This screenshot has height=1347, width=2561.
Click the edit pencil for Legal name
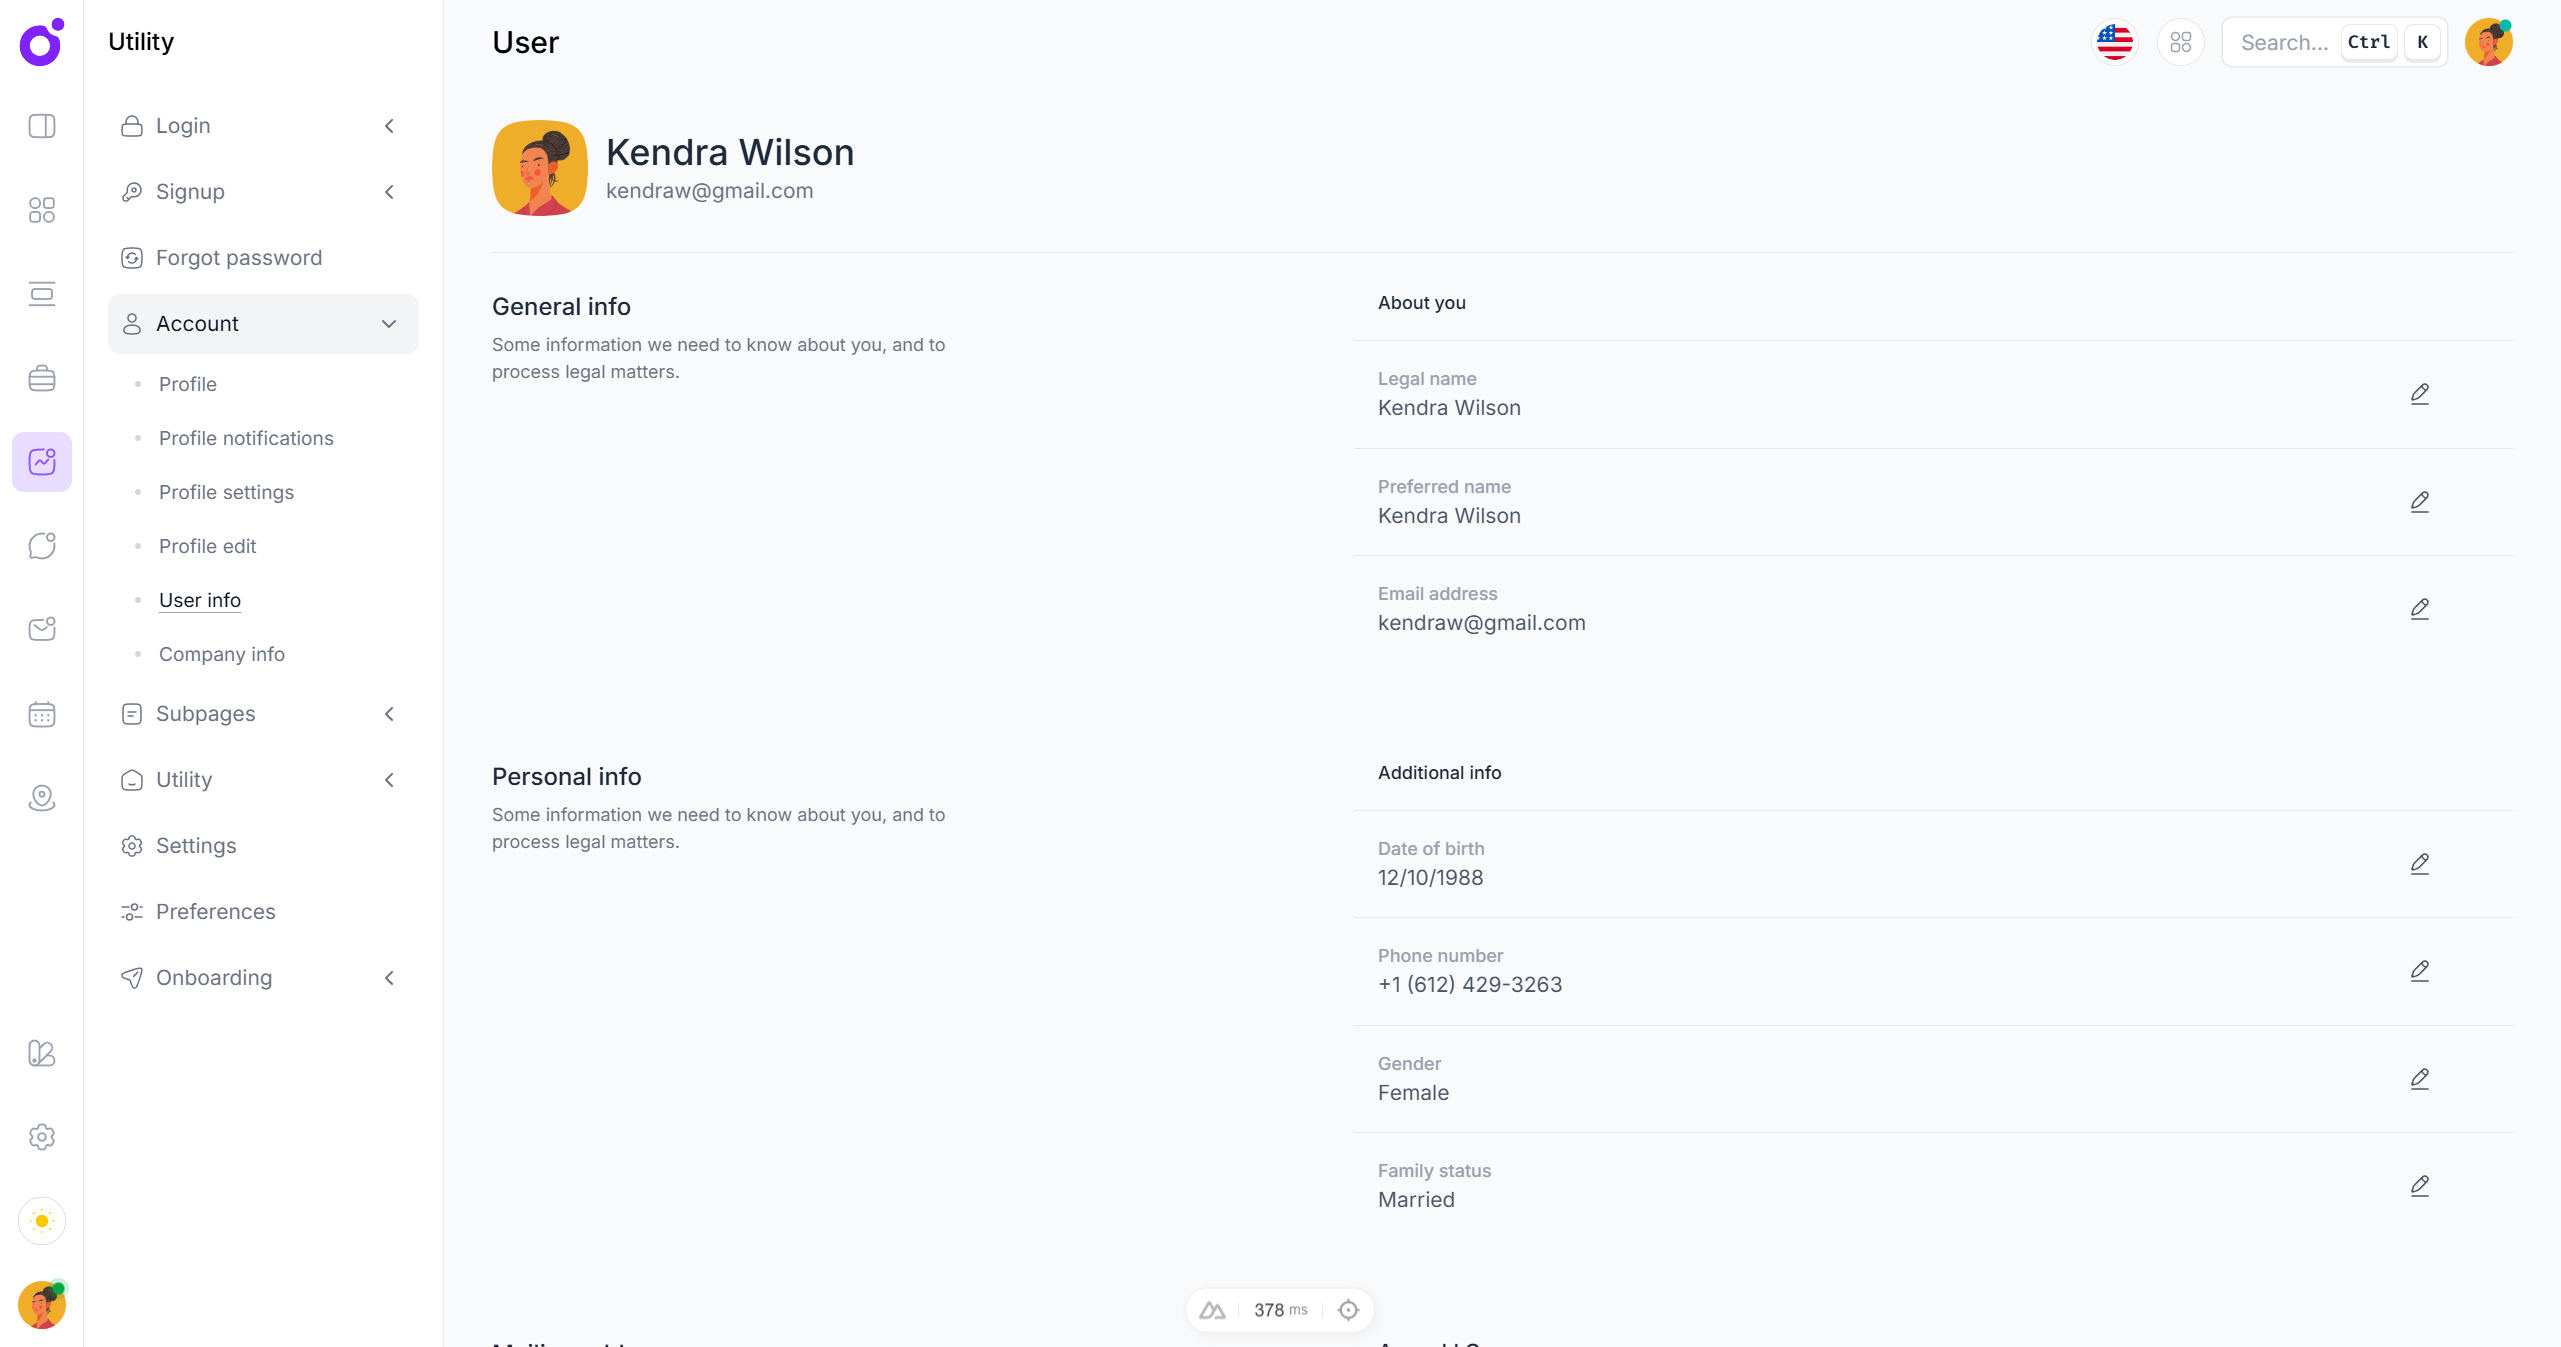pyautogui.click(x=2419, y=394)
